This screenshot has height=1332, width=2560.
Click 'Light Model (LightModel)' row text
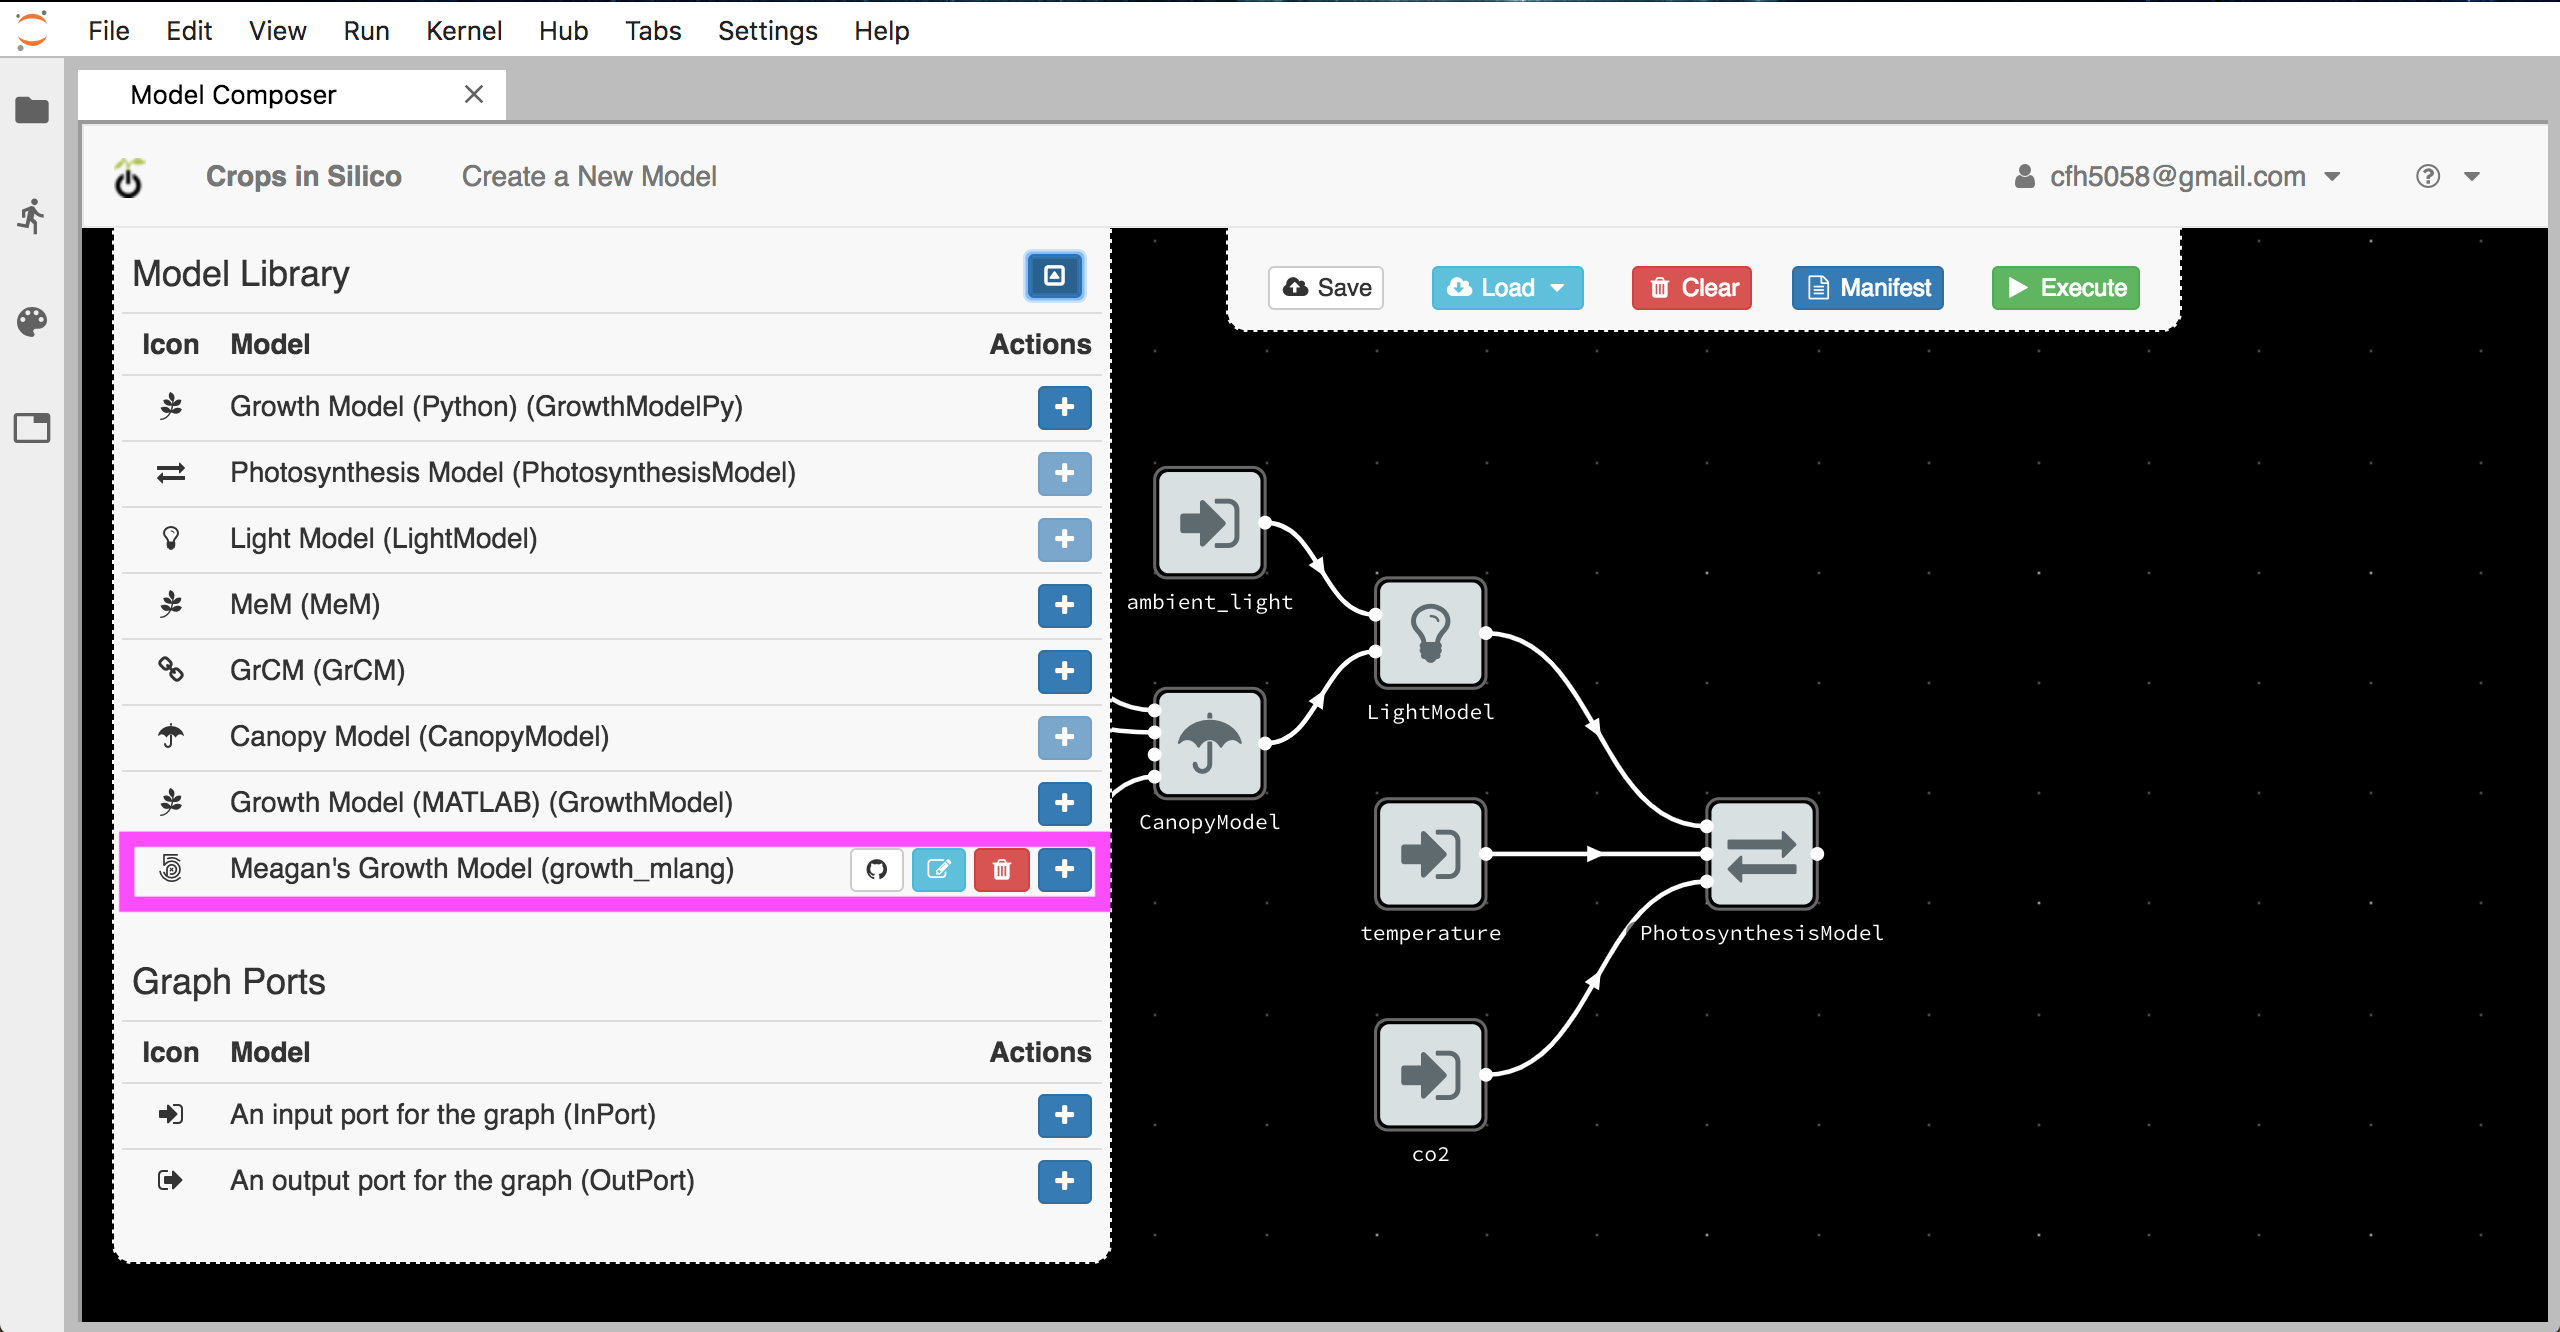click(384, 539)
